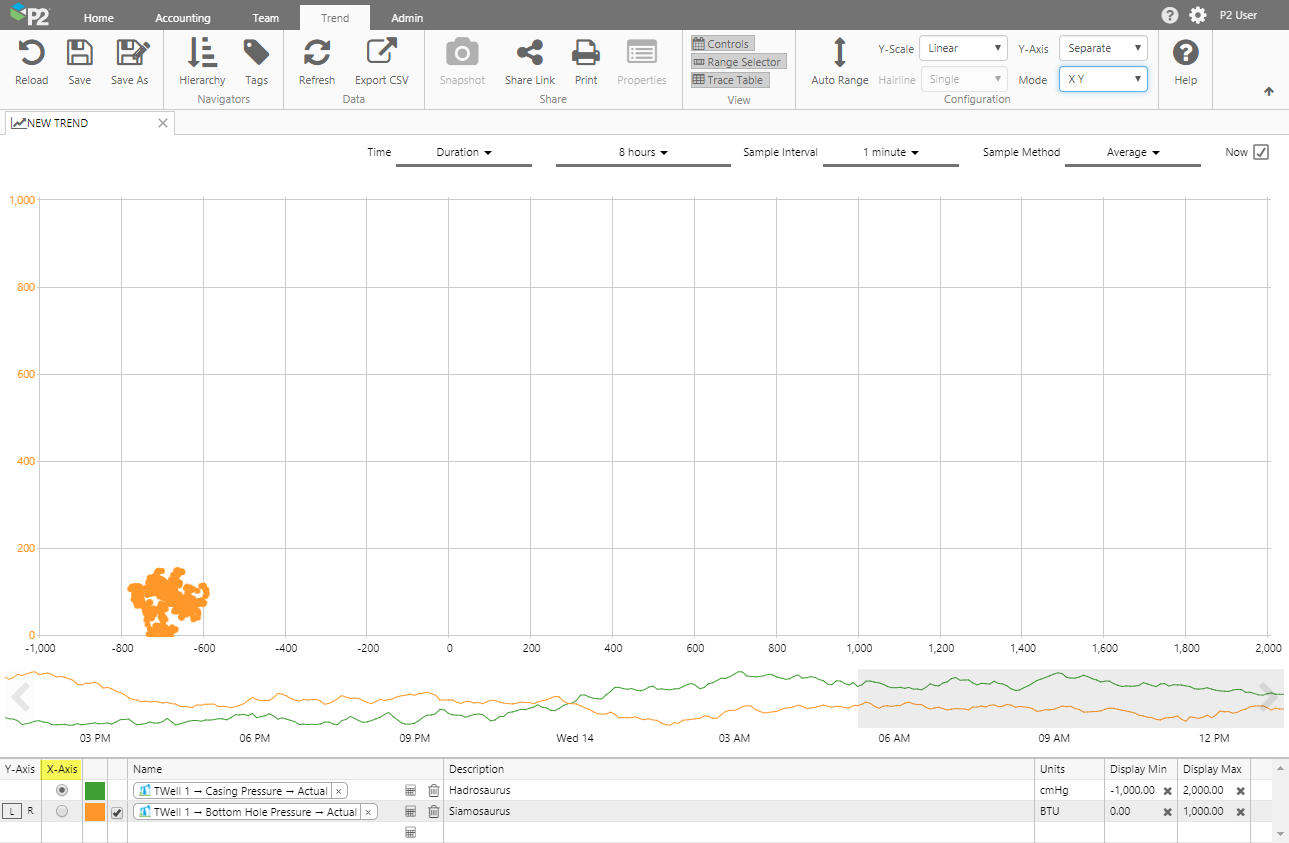Screen dimensions: 1289x843
Task: Delete the Casing Pressure trace with trash icon
Action: point(433,791)
